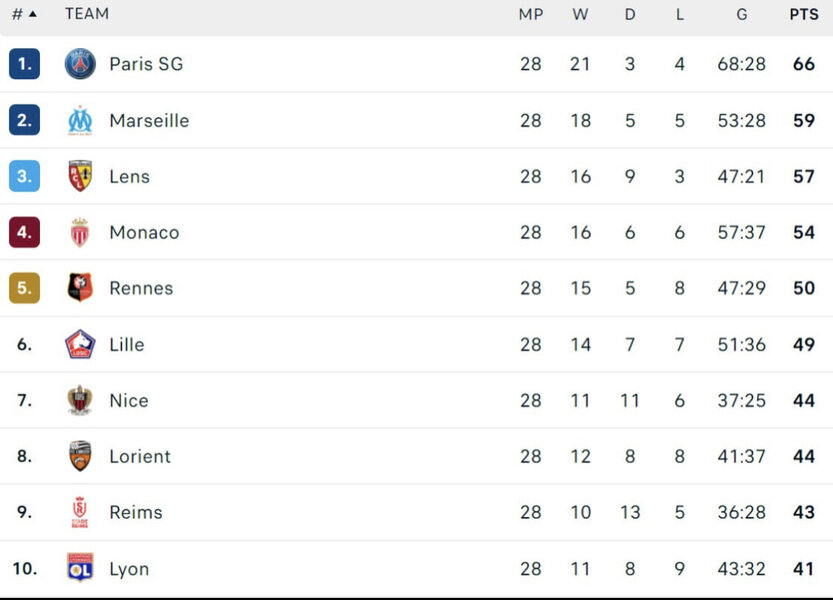Click the dark blue rank 1 badge

pyautogui.click(x=24, y=64)
